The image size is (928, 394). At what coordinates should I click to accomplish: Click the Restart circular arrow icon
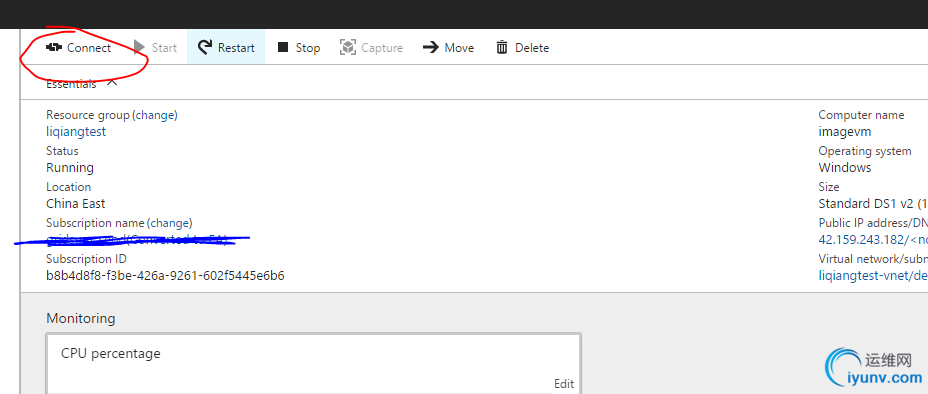coord(205,47)
